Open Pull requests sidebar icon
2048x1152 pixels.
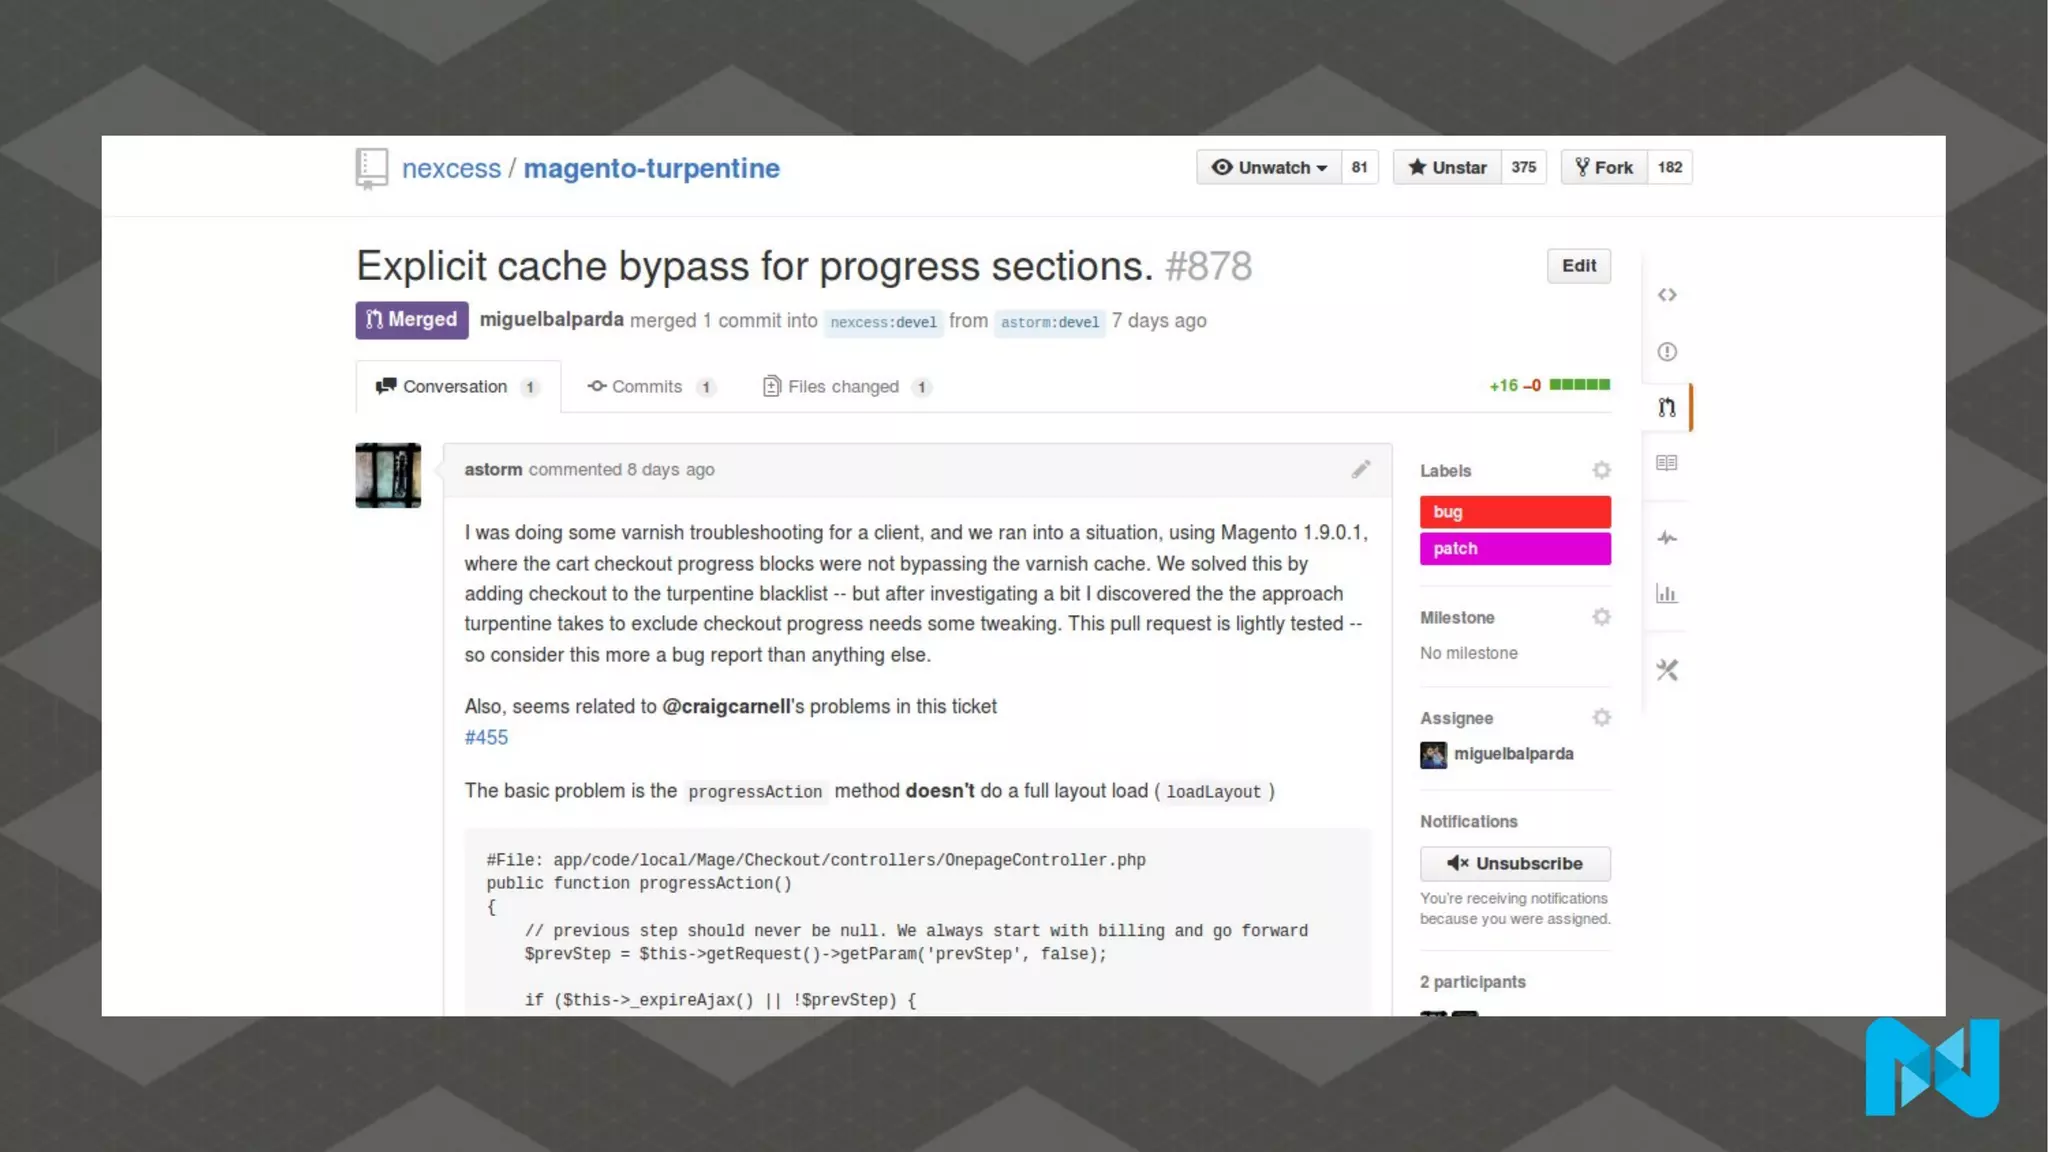point(1666,407)
